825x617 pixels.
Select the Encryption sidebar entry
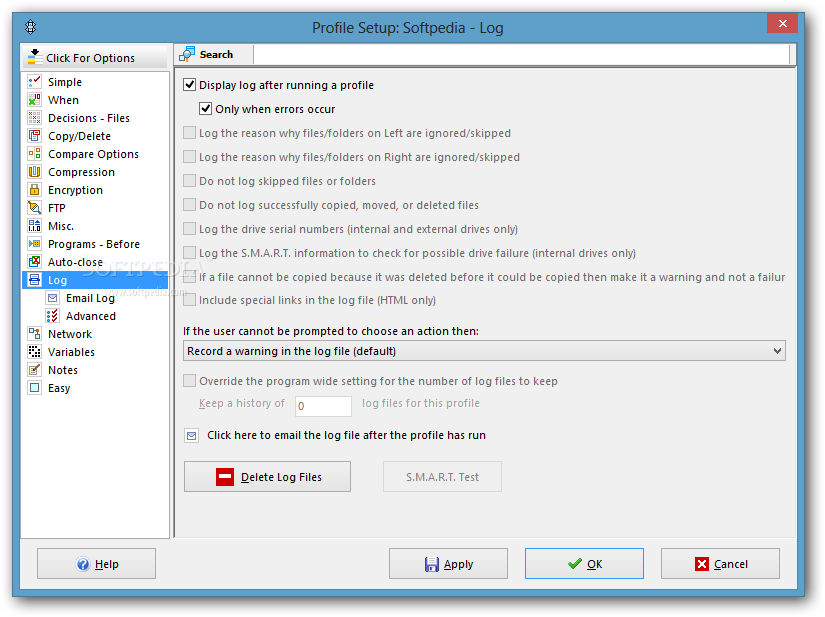(x=75, y=190)
